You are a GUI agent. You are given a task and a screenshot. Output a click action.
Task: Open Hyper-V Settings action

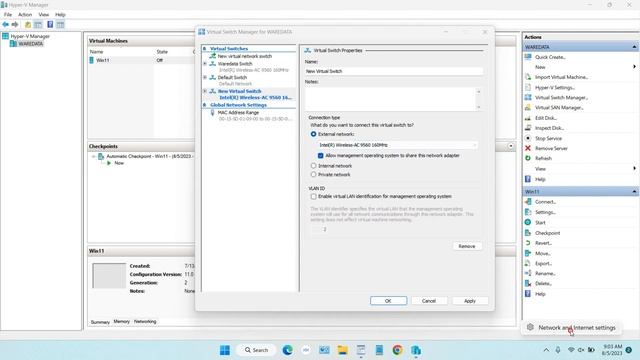(555, 87)
